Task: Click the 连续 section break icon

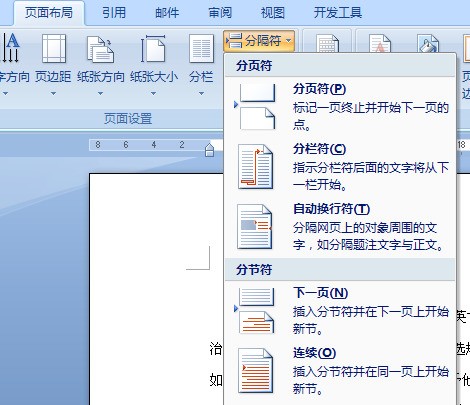Action: point(256,371)
